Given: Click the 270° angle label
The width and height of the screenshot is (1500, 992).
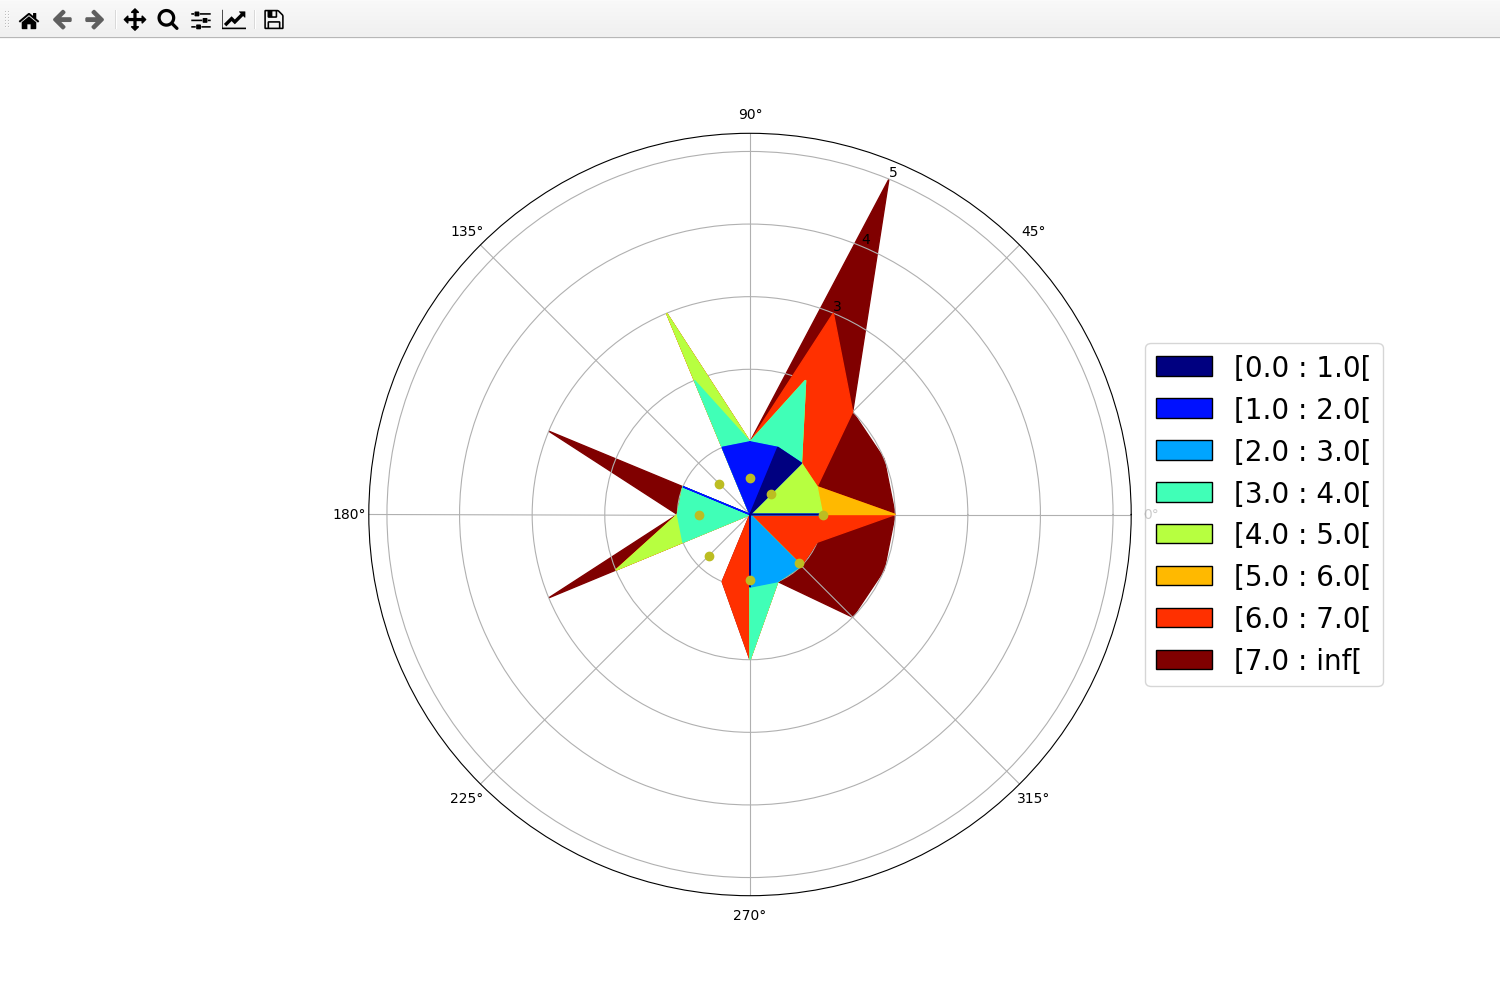Looking at the screenshot, I should [x=749, y=914].
